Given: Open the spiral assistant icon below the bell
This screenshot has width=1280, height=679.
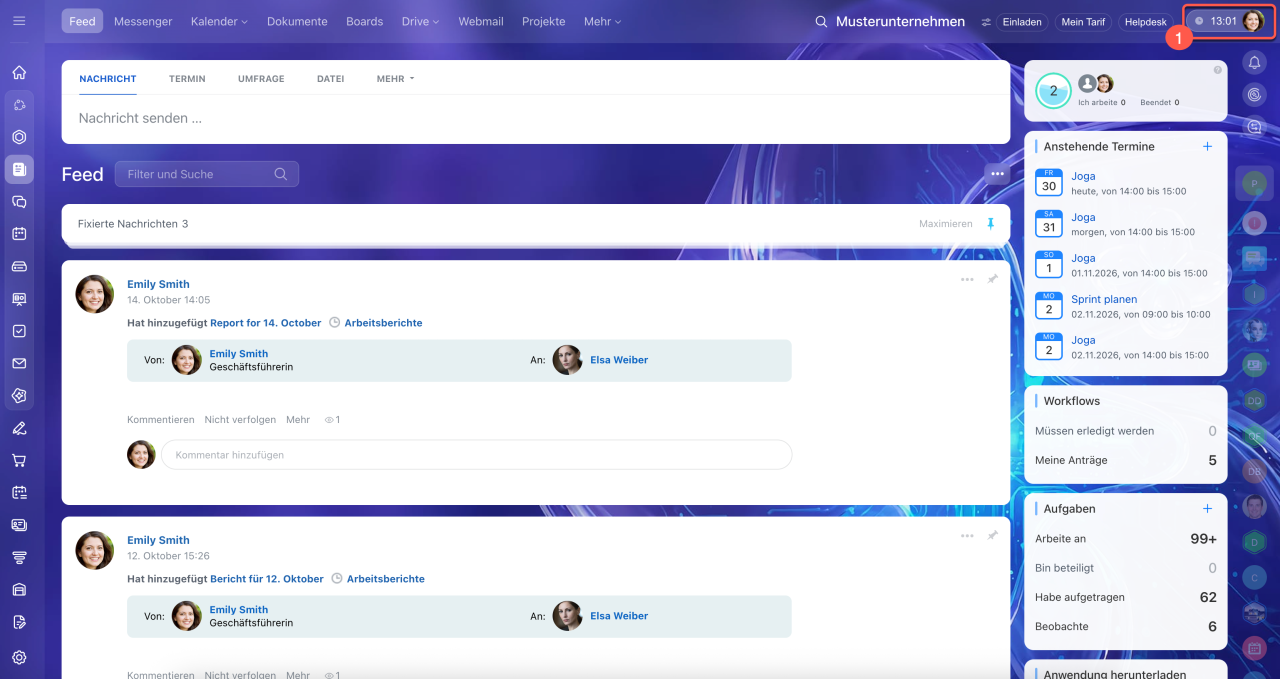Looking at the screenshot, I should [x=1254, y=94].
